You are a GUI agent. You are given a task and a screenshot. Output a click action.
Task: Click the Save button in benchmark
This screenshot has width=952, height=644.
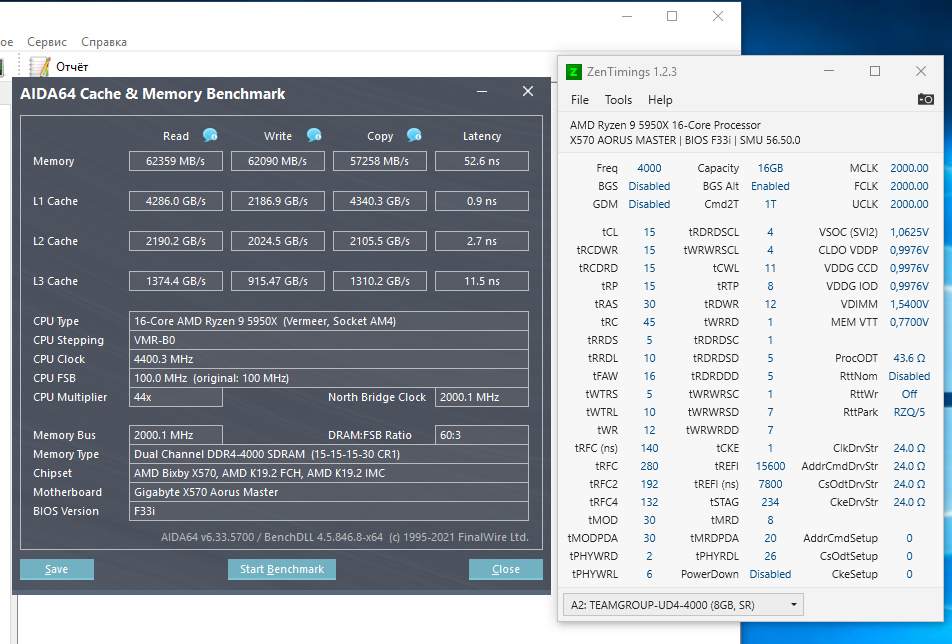pos(56,569)
